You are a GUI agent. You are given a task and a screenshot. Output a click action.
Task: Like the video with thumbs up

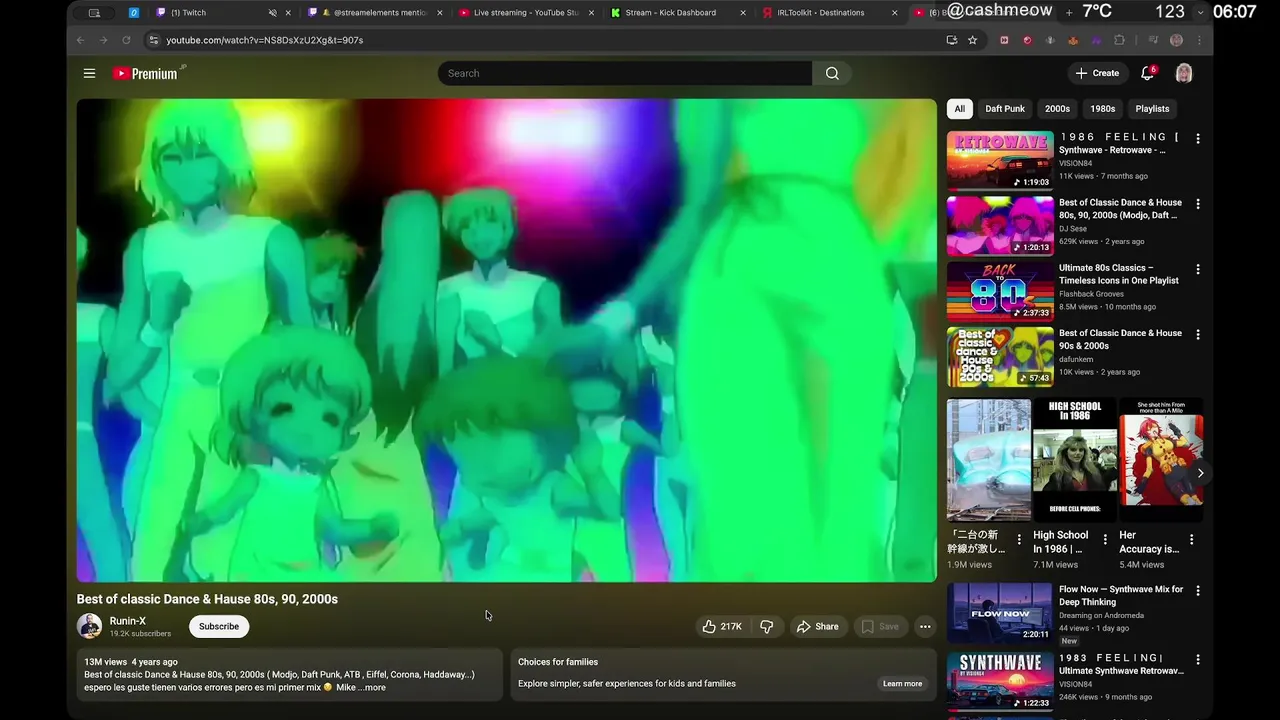coord(722,626)
